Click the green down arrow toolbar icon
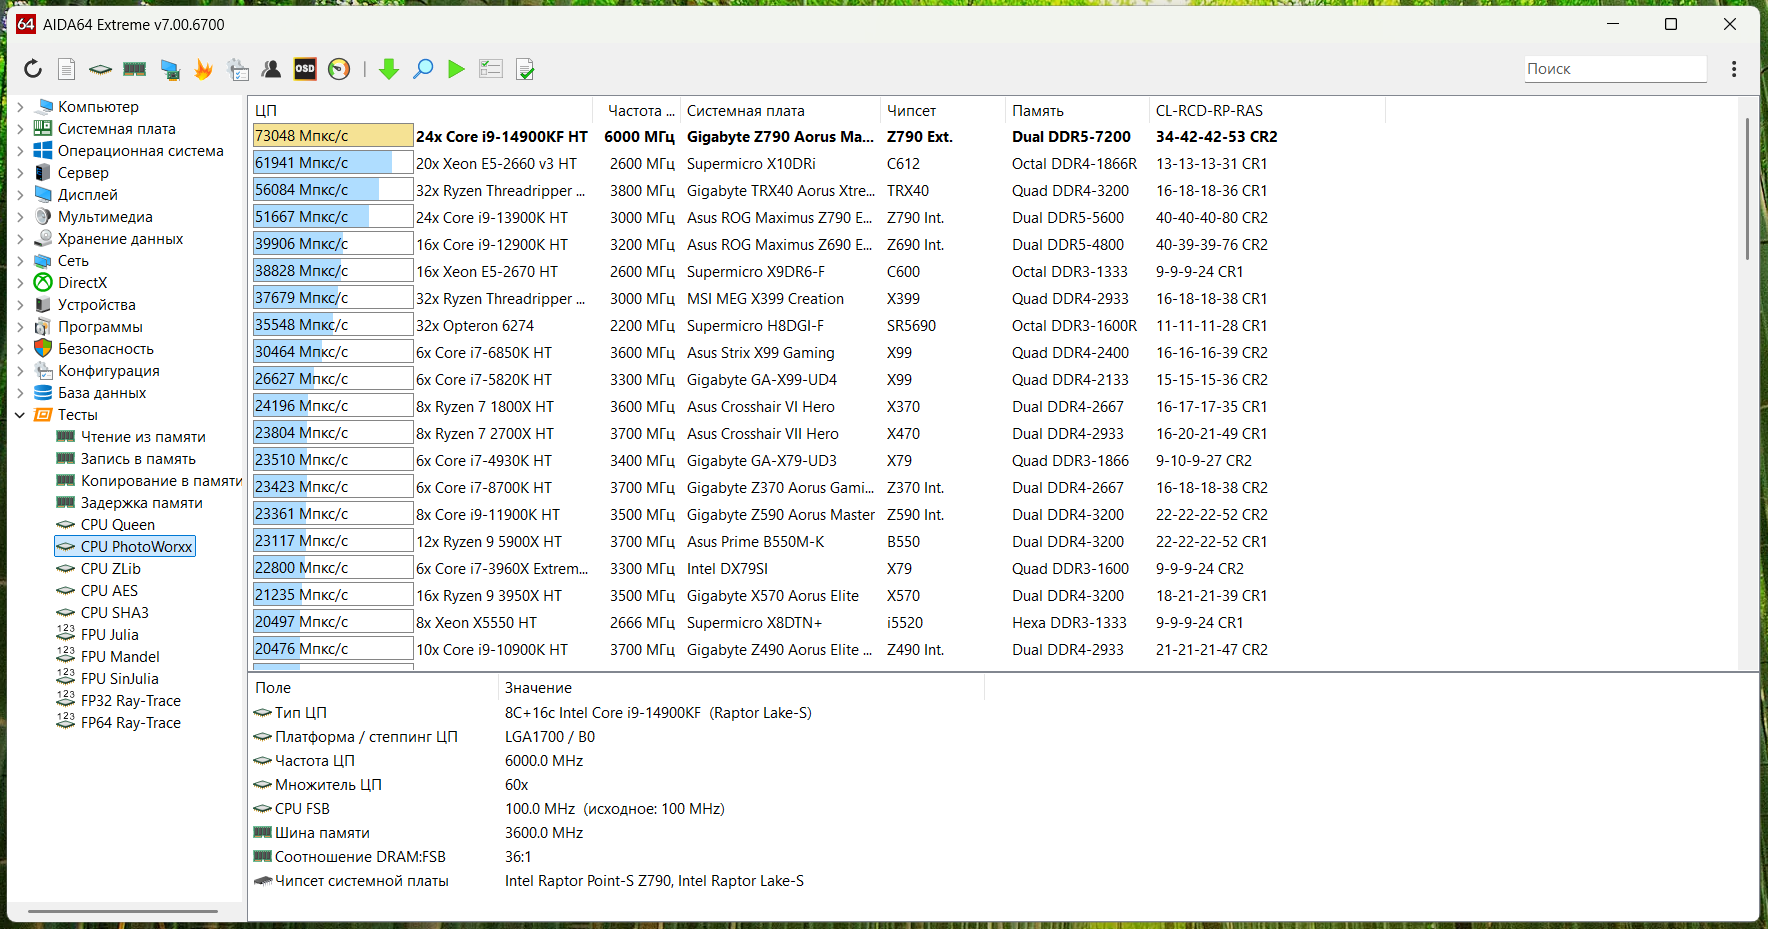Screen dimensions: 1768x929 click(x=389, y=69)
